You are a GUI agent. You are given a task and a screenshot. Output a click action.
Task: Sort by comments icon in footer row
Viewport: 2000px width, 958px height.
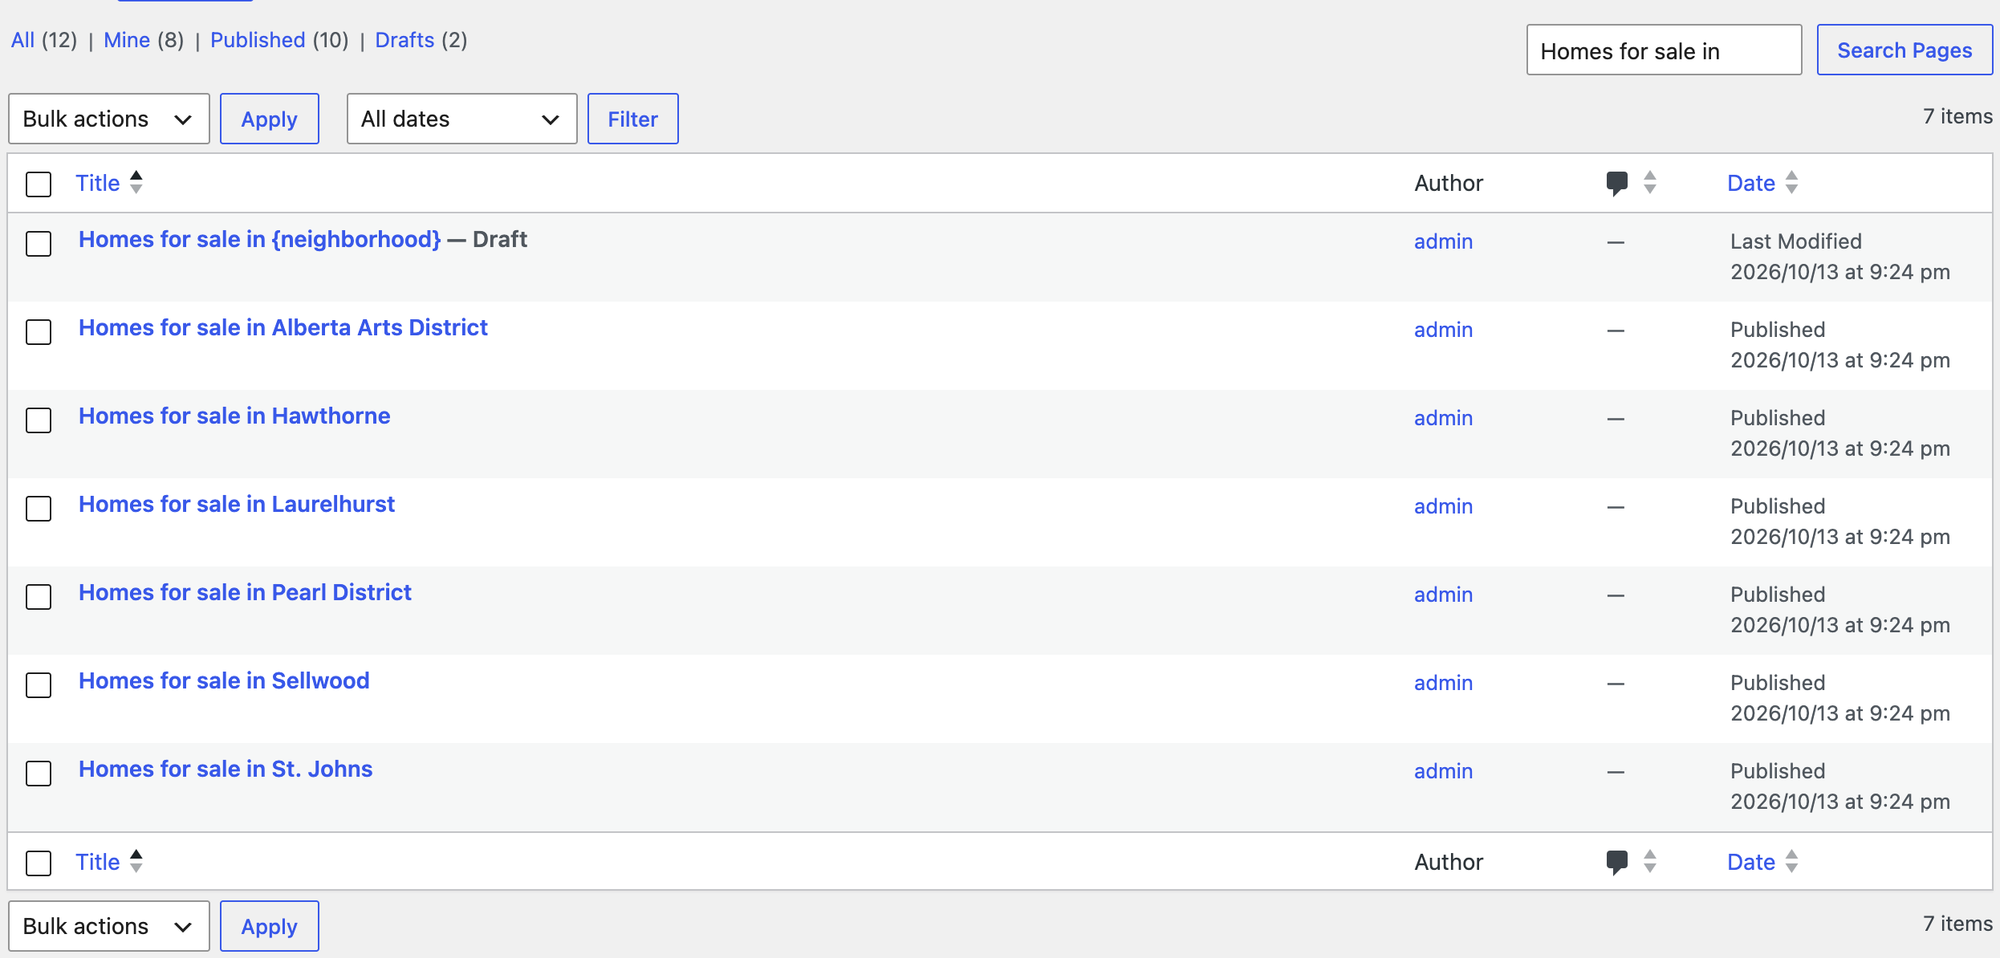[1617, 862]
